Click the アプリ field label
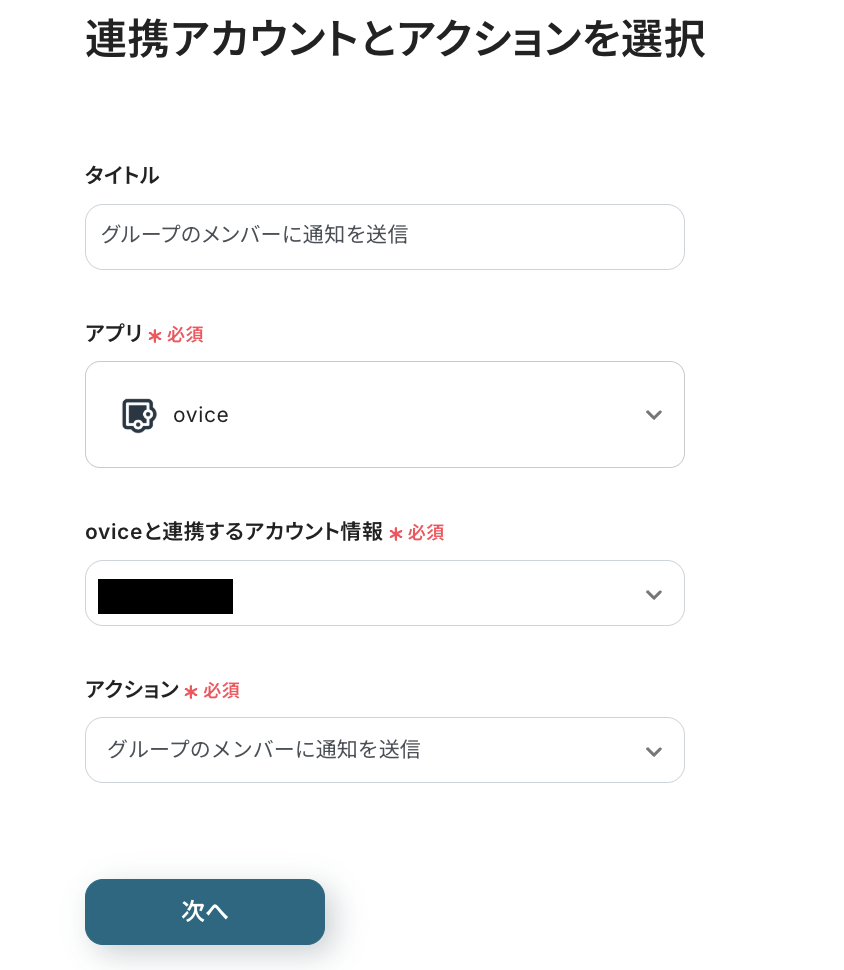 tap(114, 334)
